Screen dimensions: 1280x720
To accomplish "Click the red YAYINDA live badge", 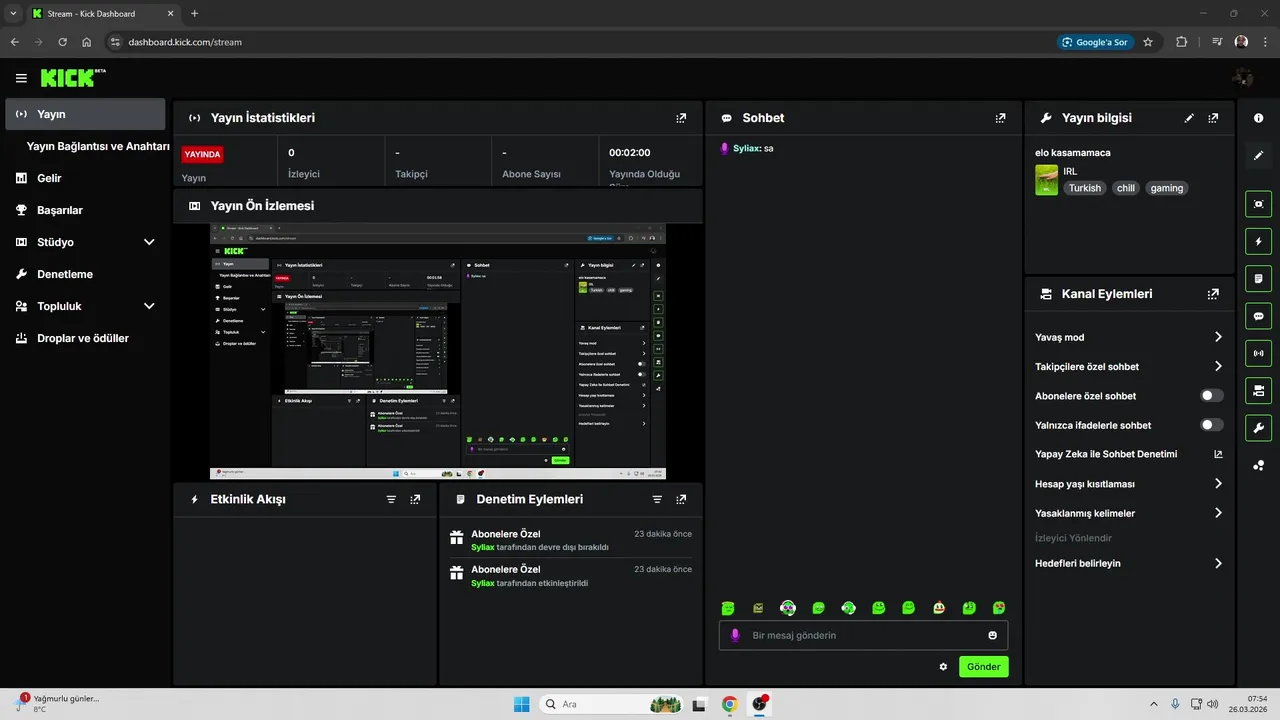I will tap(202, 155).
